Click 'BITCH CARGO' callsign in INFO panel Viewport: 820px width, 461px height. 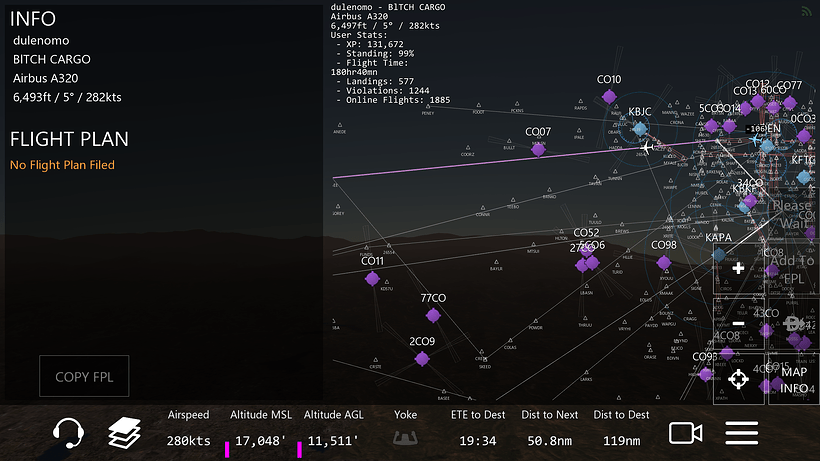pos(52,60)
